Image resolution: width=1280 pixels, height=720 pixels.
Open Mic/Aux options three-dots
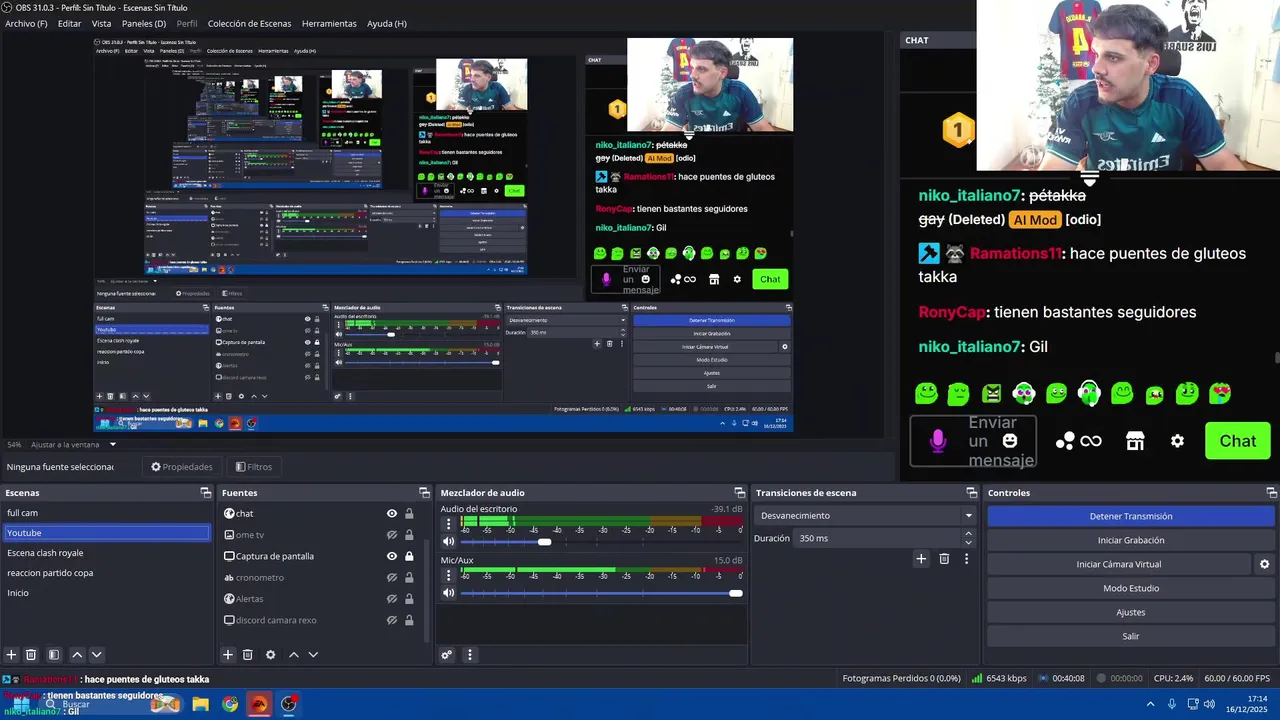(x=448, y=576)
